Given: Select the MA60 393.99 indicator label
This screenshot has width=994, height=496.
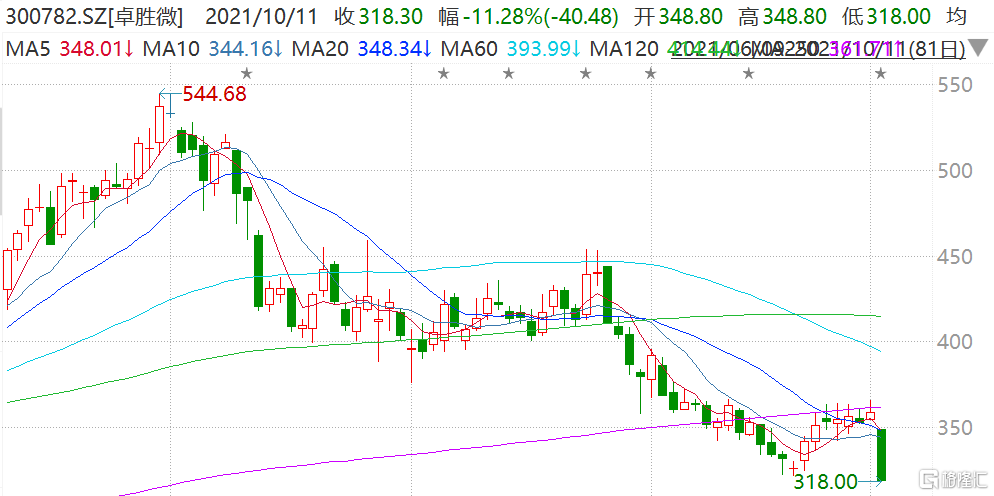Looking at the screenshot, I should 510,48.
